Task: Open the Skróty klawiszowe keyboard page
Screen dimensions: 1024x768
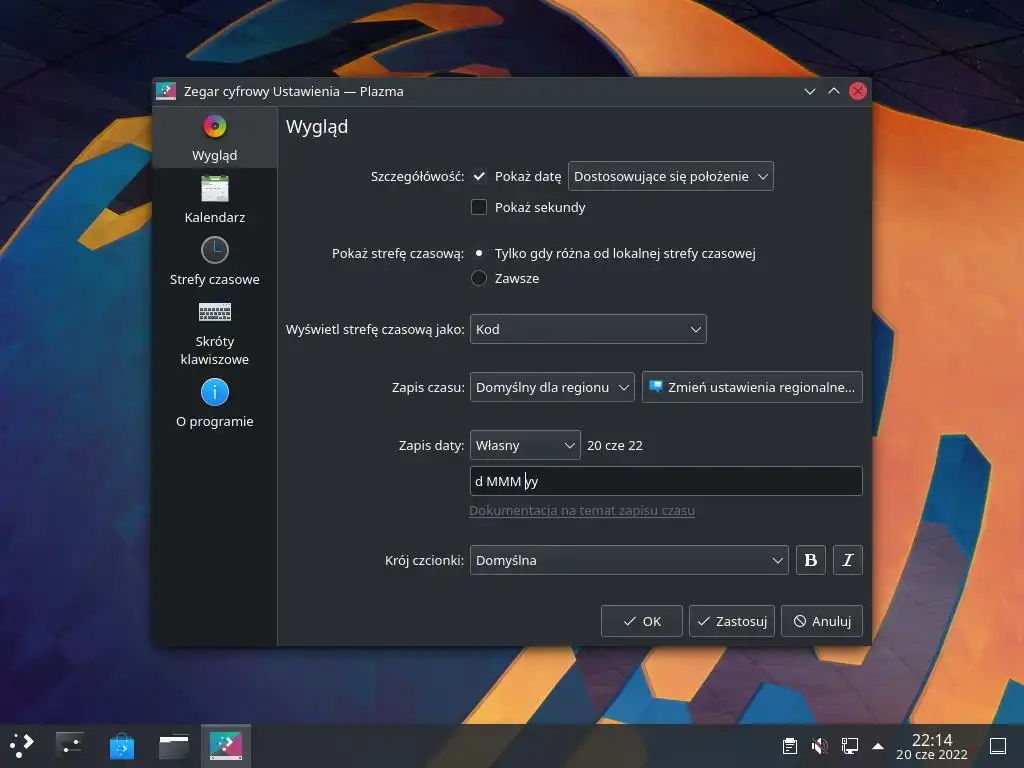Action: click(214, 332)
